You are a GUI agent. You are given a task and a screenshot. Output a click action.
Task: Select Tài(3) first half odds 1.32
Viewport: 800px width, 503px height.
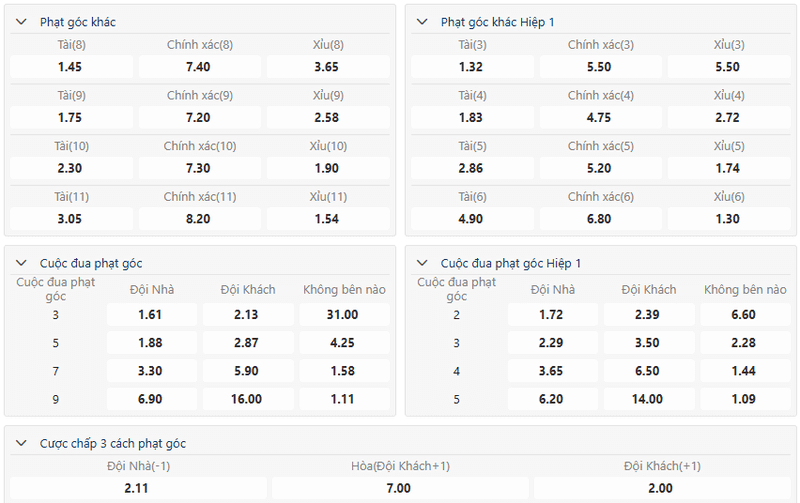[471, 67]
